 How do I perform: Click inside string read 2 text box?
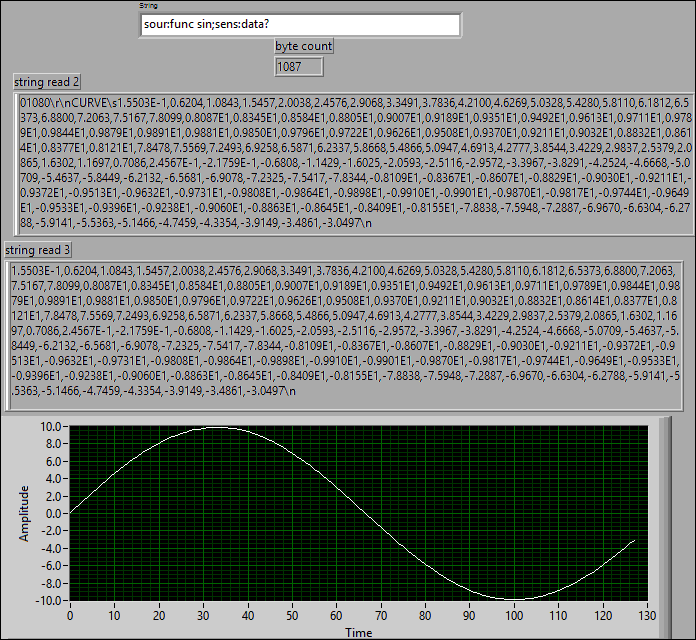click(x=355, y=163)
